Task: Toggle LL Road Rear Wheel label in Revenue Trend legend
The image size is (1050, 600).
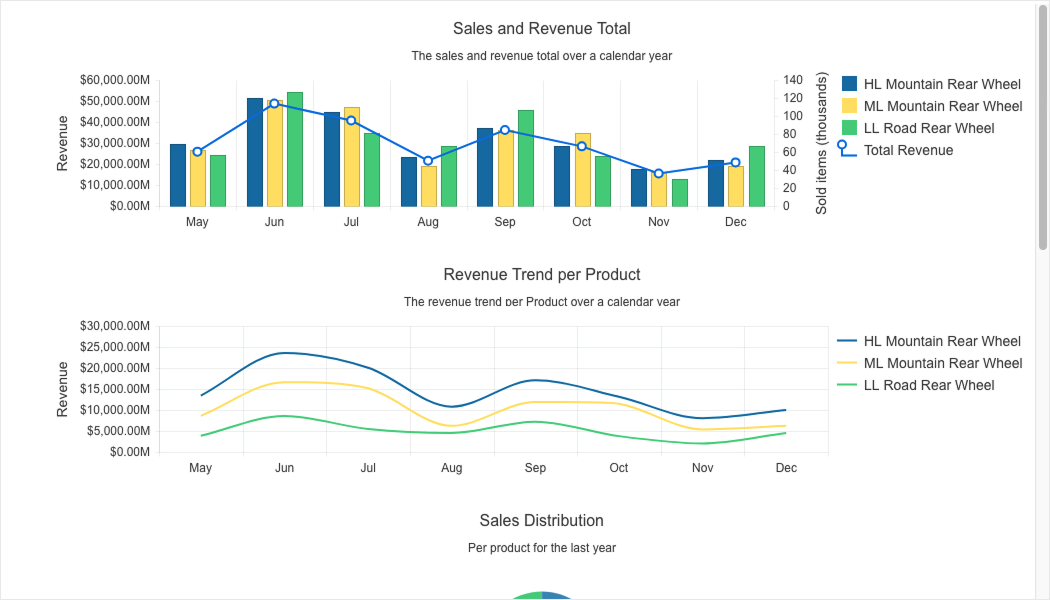Action: pyautogui.click(x=928, y=385)
